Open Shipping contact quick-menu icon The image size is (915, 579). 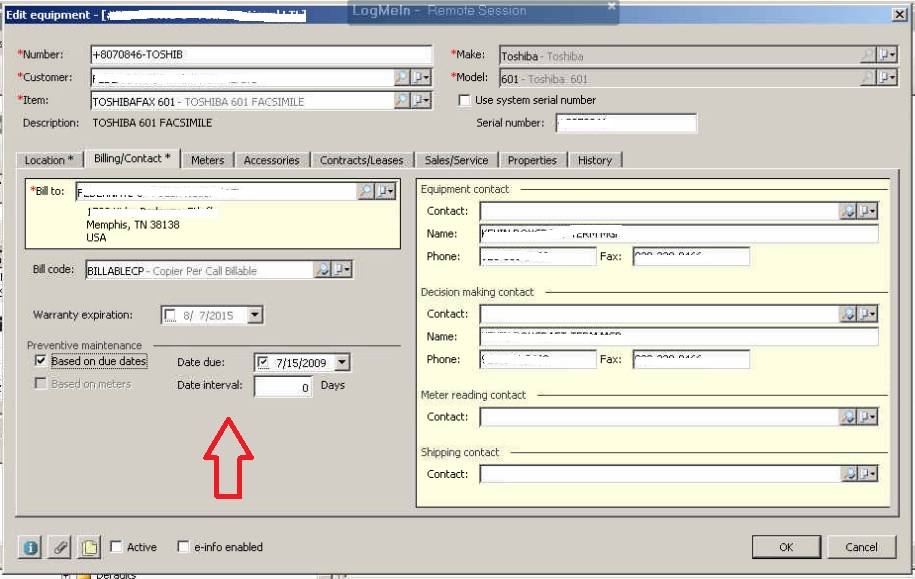[868, 474]
